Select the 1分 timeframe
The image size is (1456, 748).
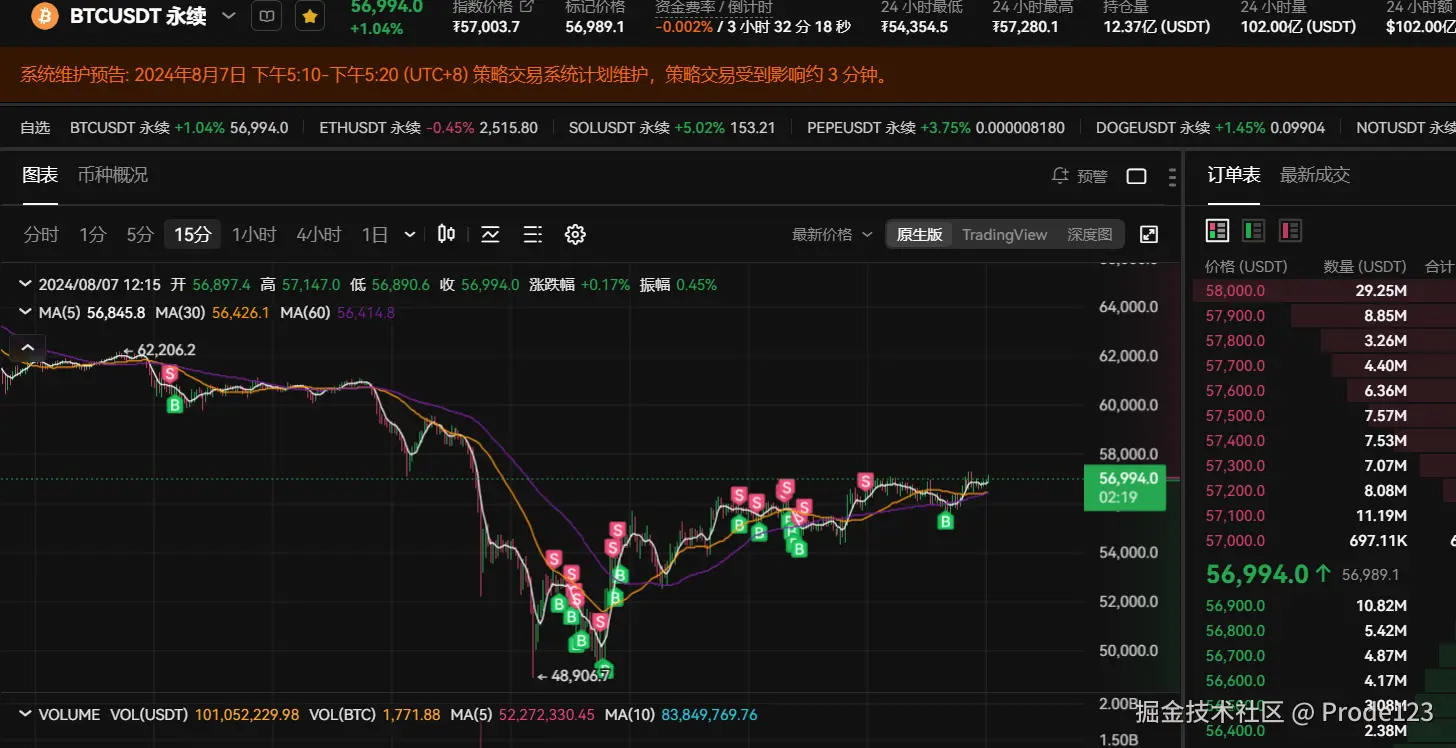pos(92,234)
